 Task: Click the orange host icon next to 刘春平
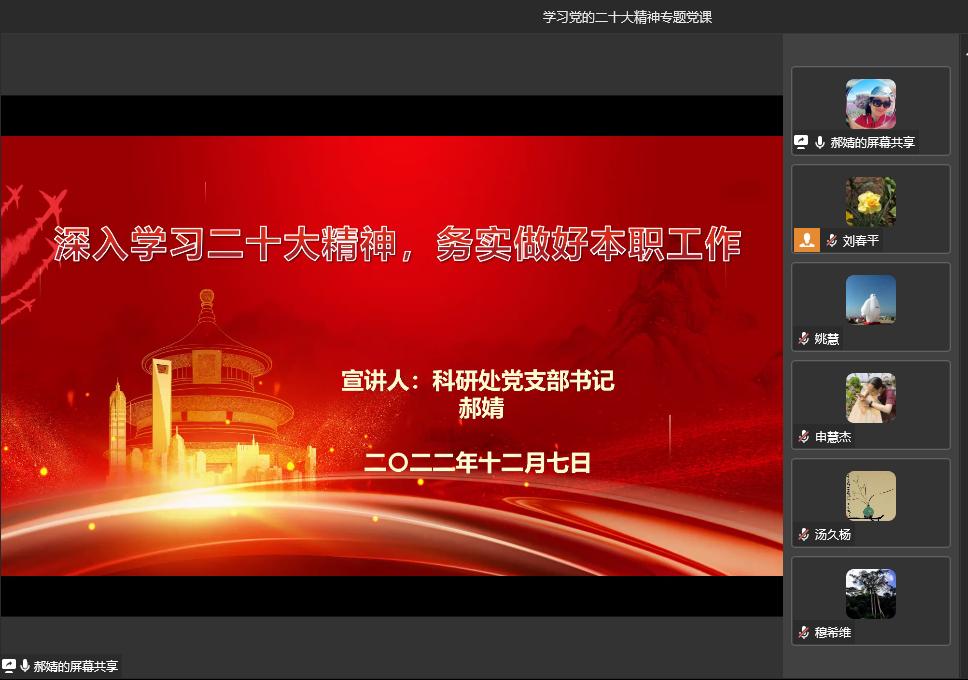coord(807,240)
